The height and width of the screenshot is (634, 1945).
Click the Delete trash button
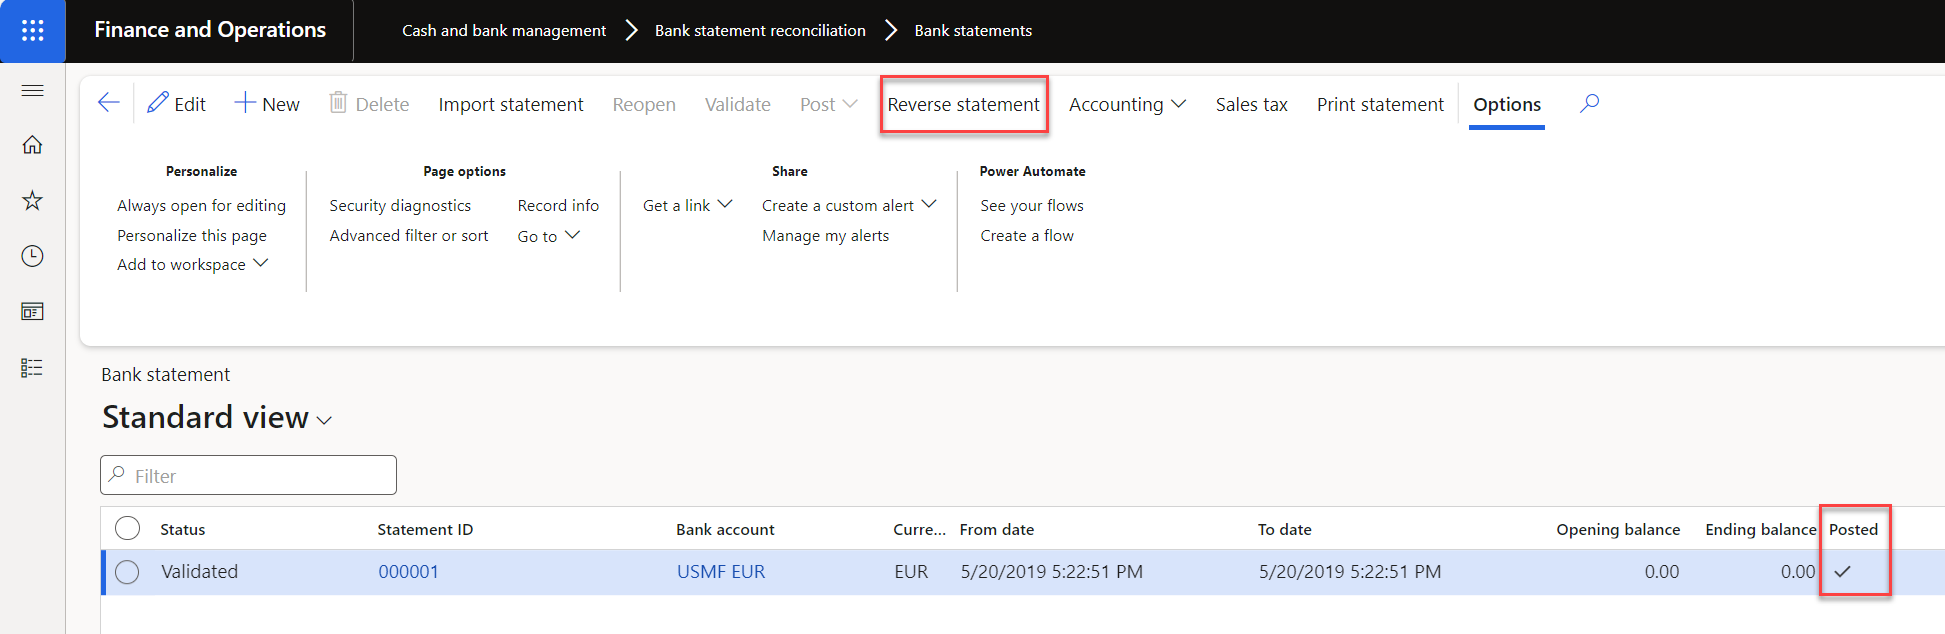(x=369, y=104)
